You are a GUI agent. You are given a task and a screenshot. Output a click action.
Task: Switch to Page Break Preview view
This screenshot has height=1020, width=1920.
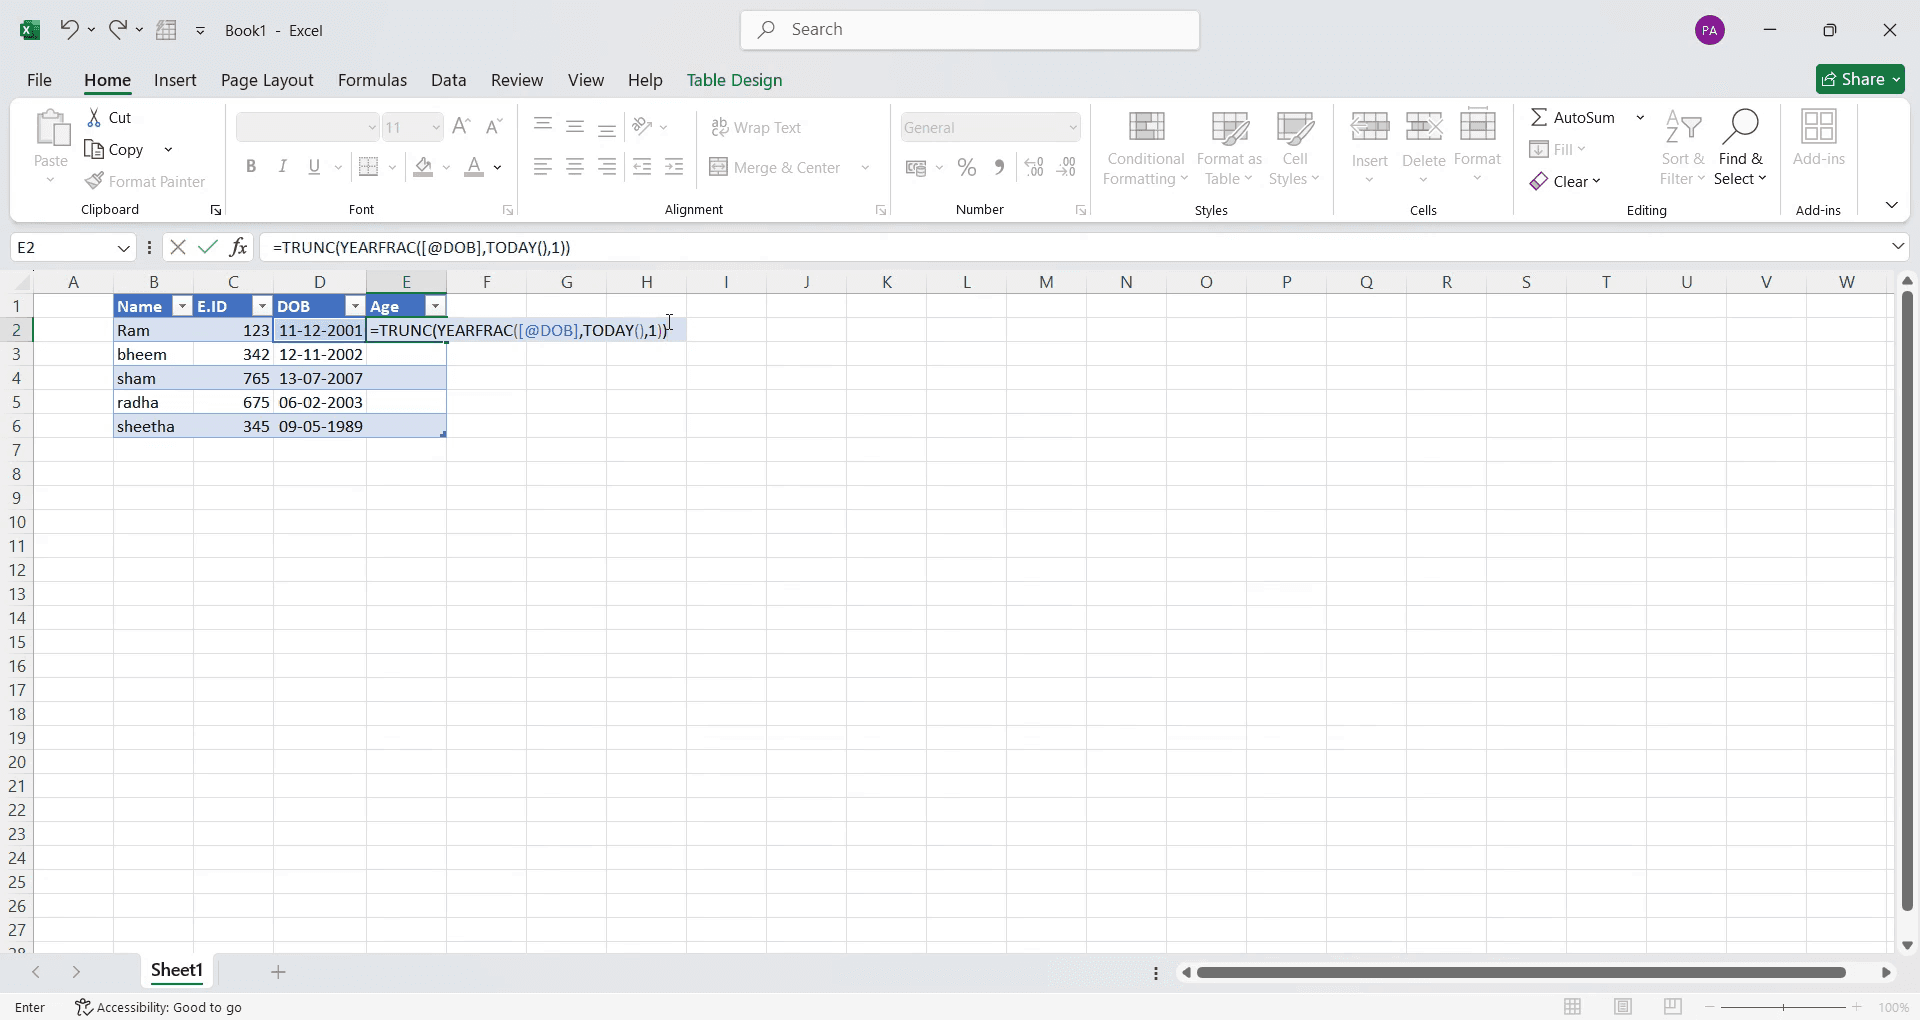tap(1673, 1007)
